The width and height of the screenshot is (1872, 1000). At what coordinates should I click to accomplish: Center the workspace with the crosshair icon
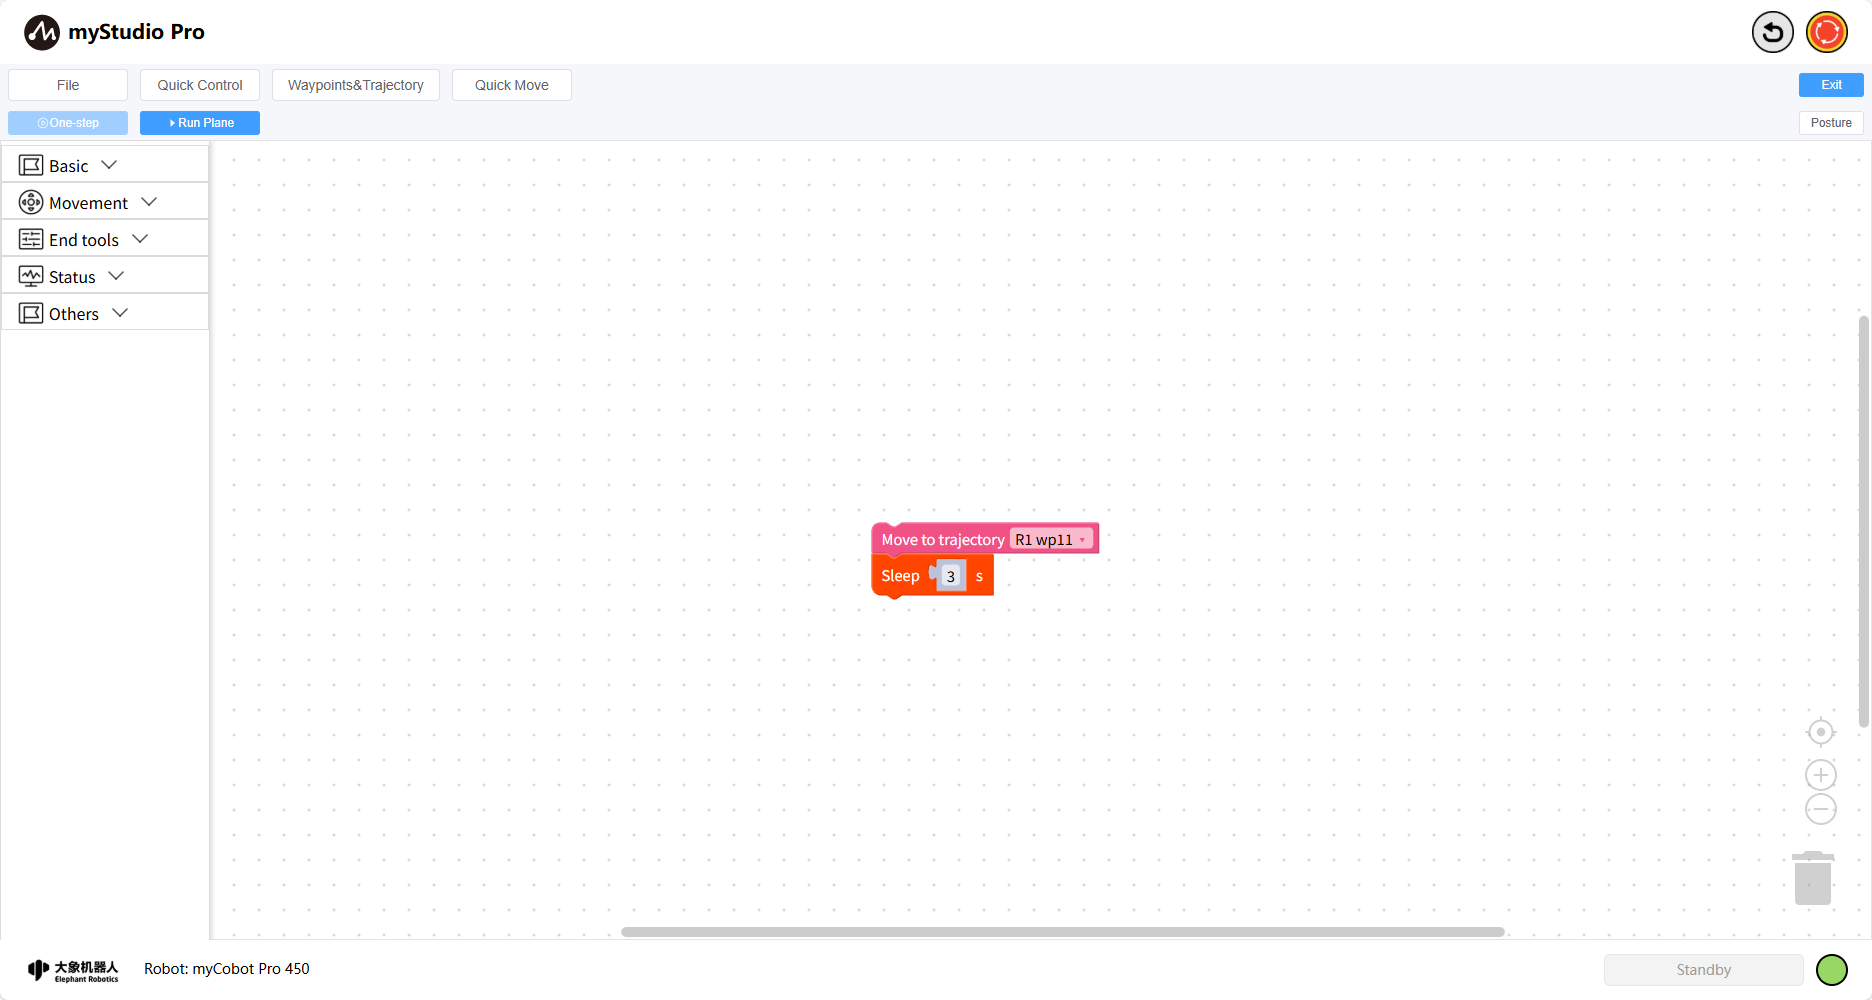1820,732
